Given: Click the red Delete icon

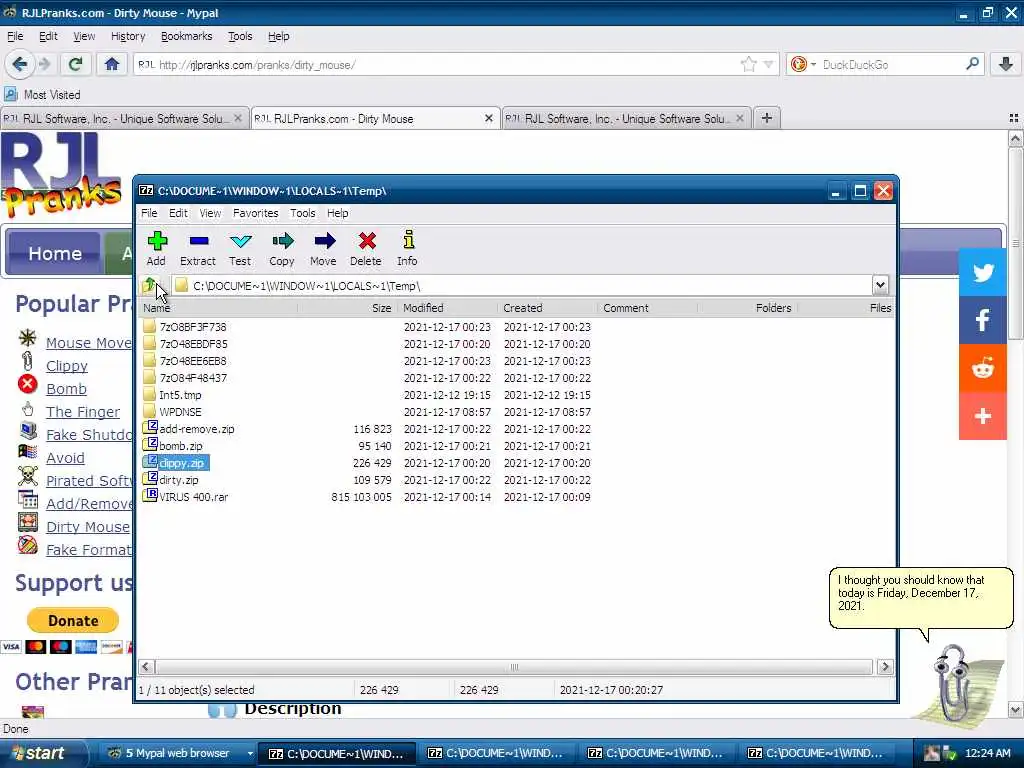Looking at the screenshot, I should tap(366, 248).
